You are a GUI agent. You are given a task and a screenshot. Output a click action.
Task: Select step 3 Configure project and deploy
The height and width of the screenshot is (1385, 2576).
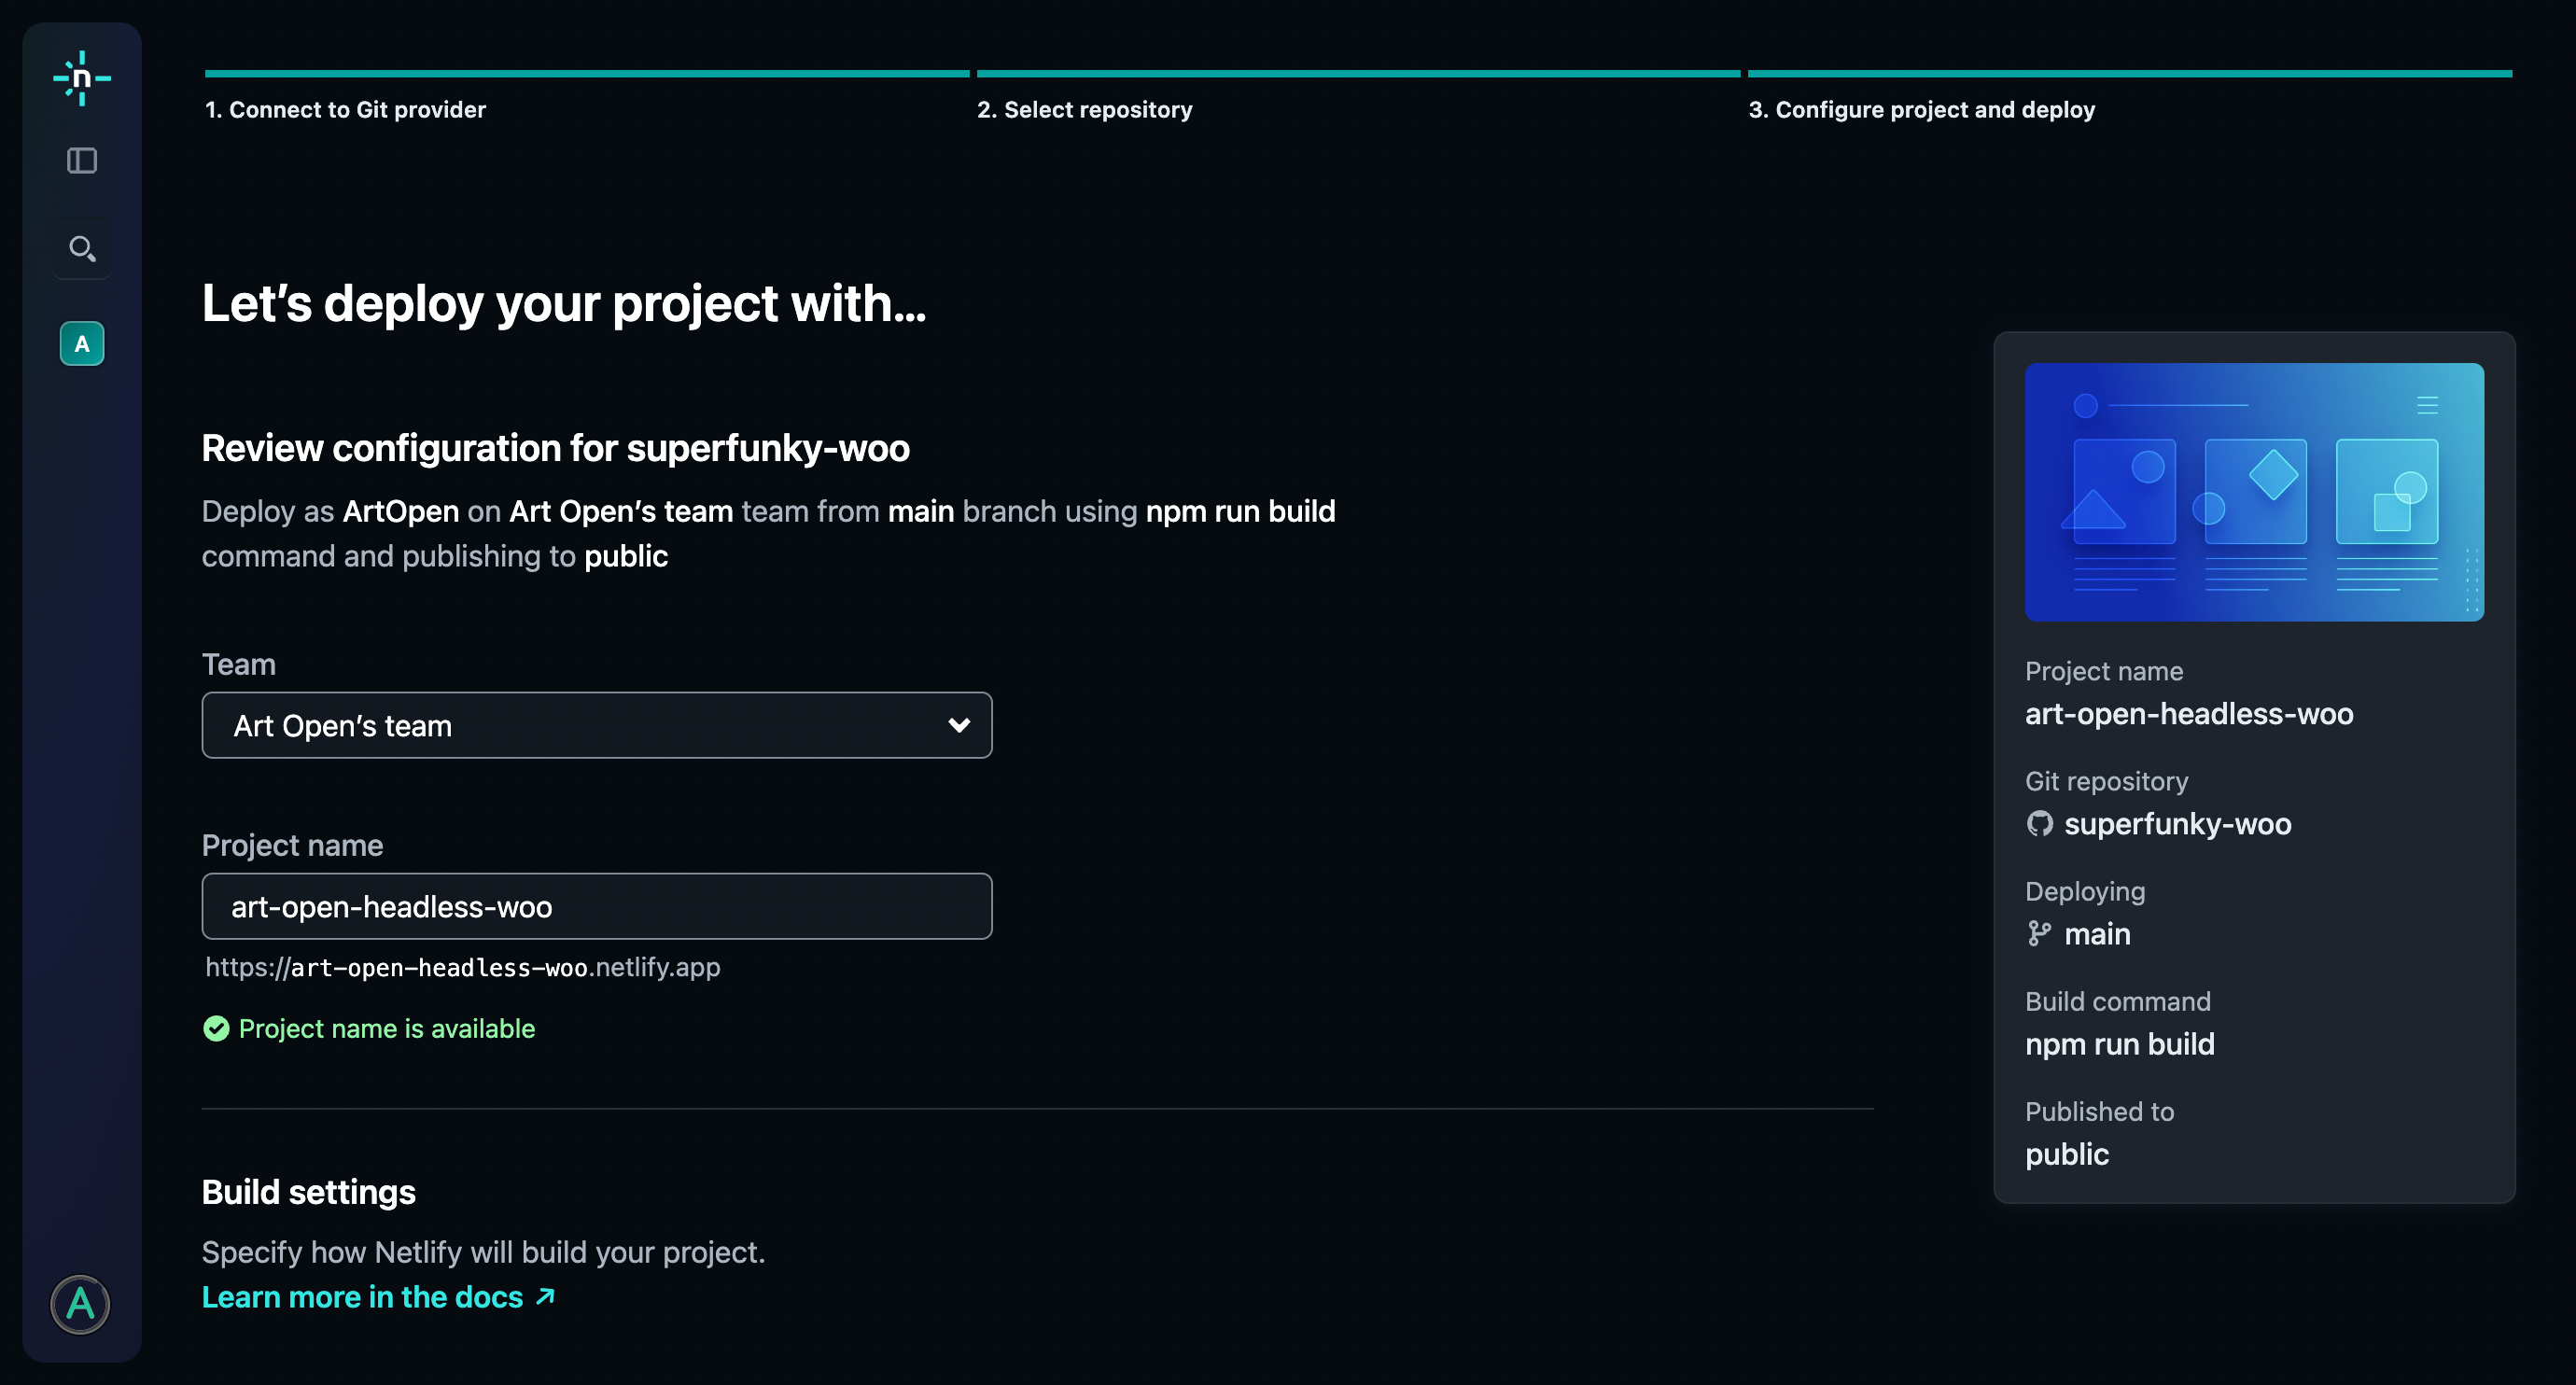point(1921,110)
